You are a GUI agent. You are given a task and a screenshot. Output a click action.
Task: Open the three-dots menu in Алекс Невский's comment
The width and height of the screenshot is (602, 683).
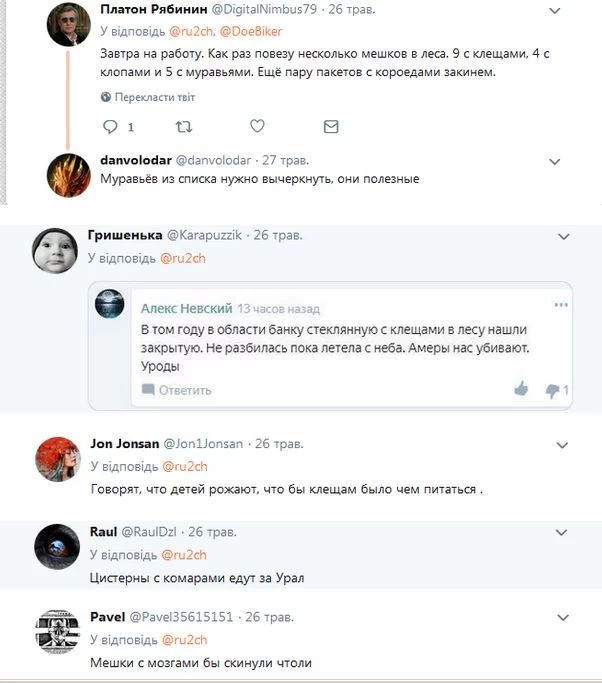pos(561,304)
